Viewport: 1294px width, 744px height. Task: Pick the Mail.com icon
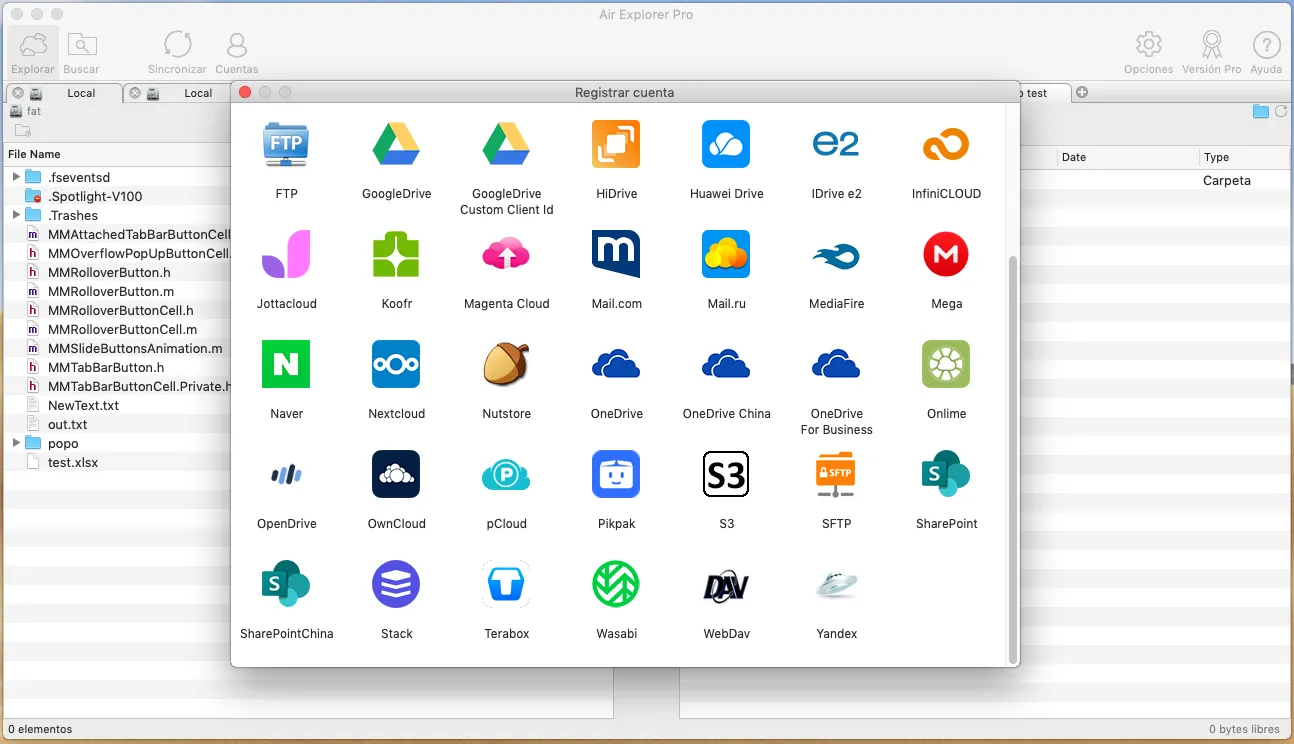[616, 254]
